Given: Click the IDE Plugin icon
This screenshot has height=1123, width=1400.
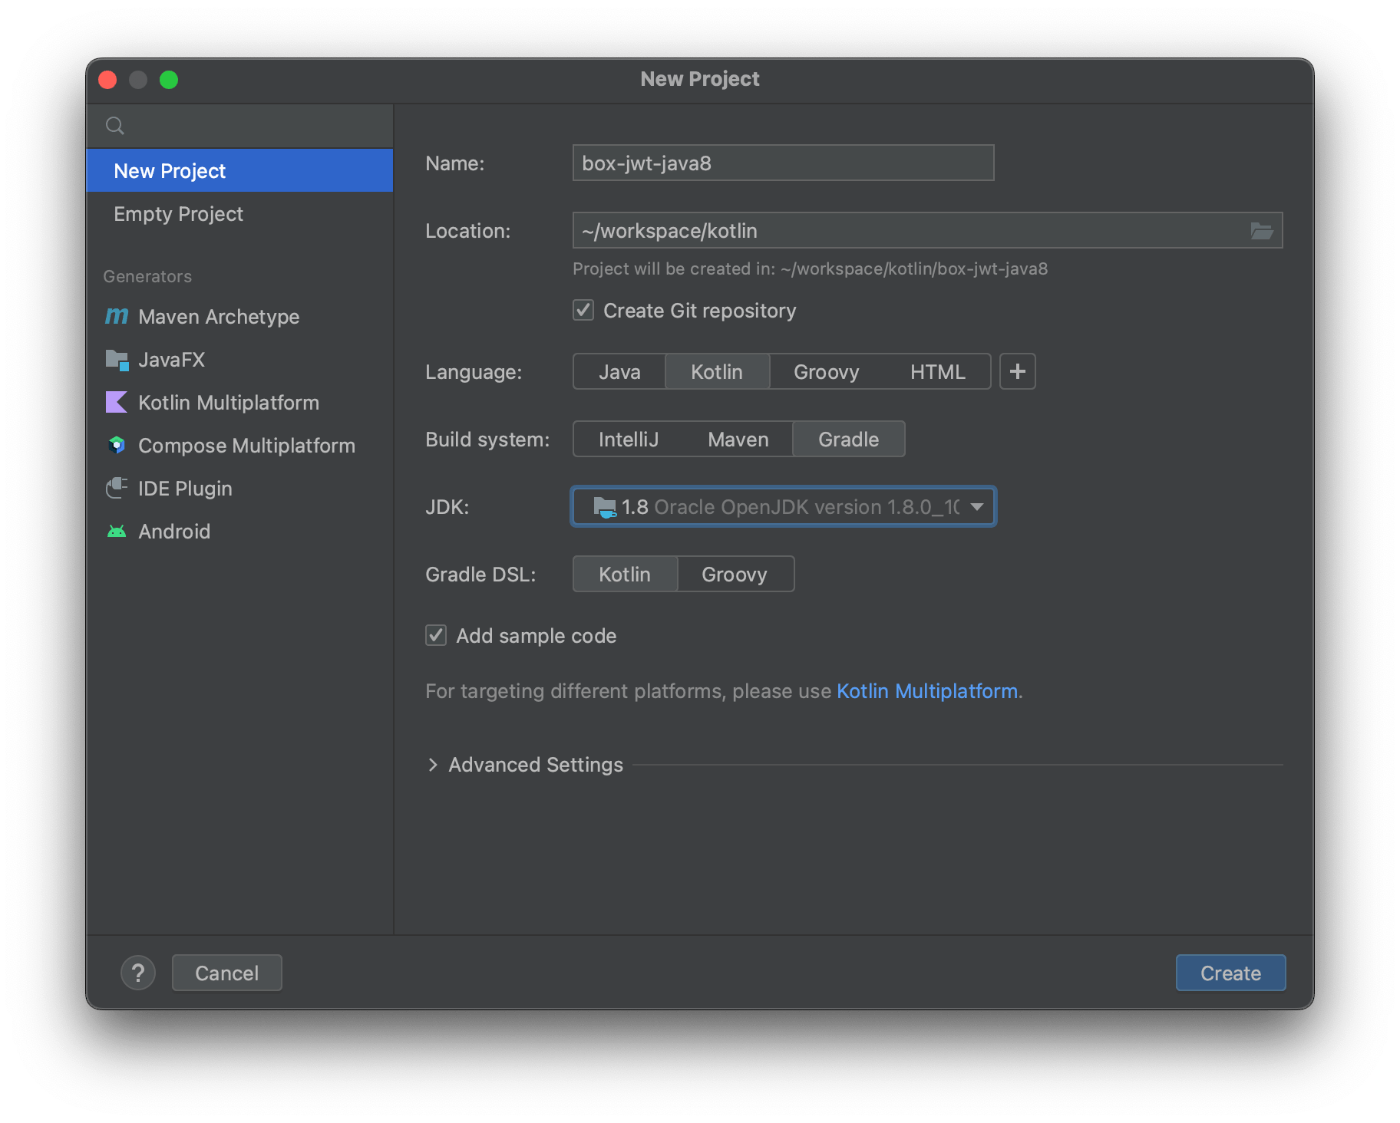Looking at the screenshot, I should click(117, 488).
